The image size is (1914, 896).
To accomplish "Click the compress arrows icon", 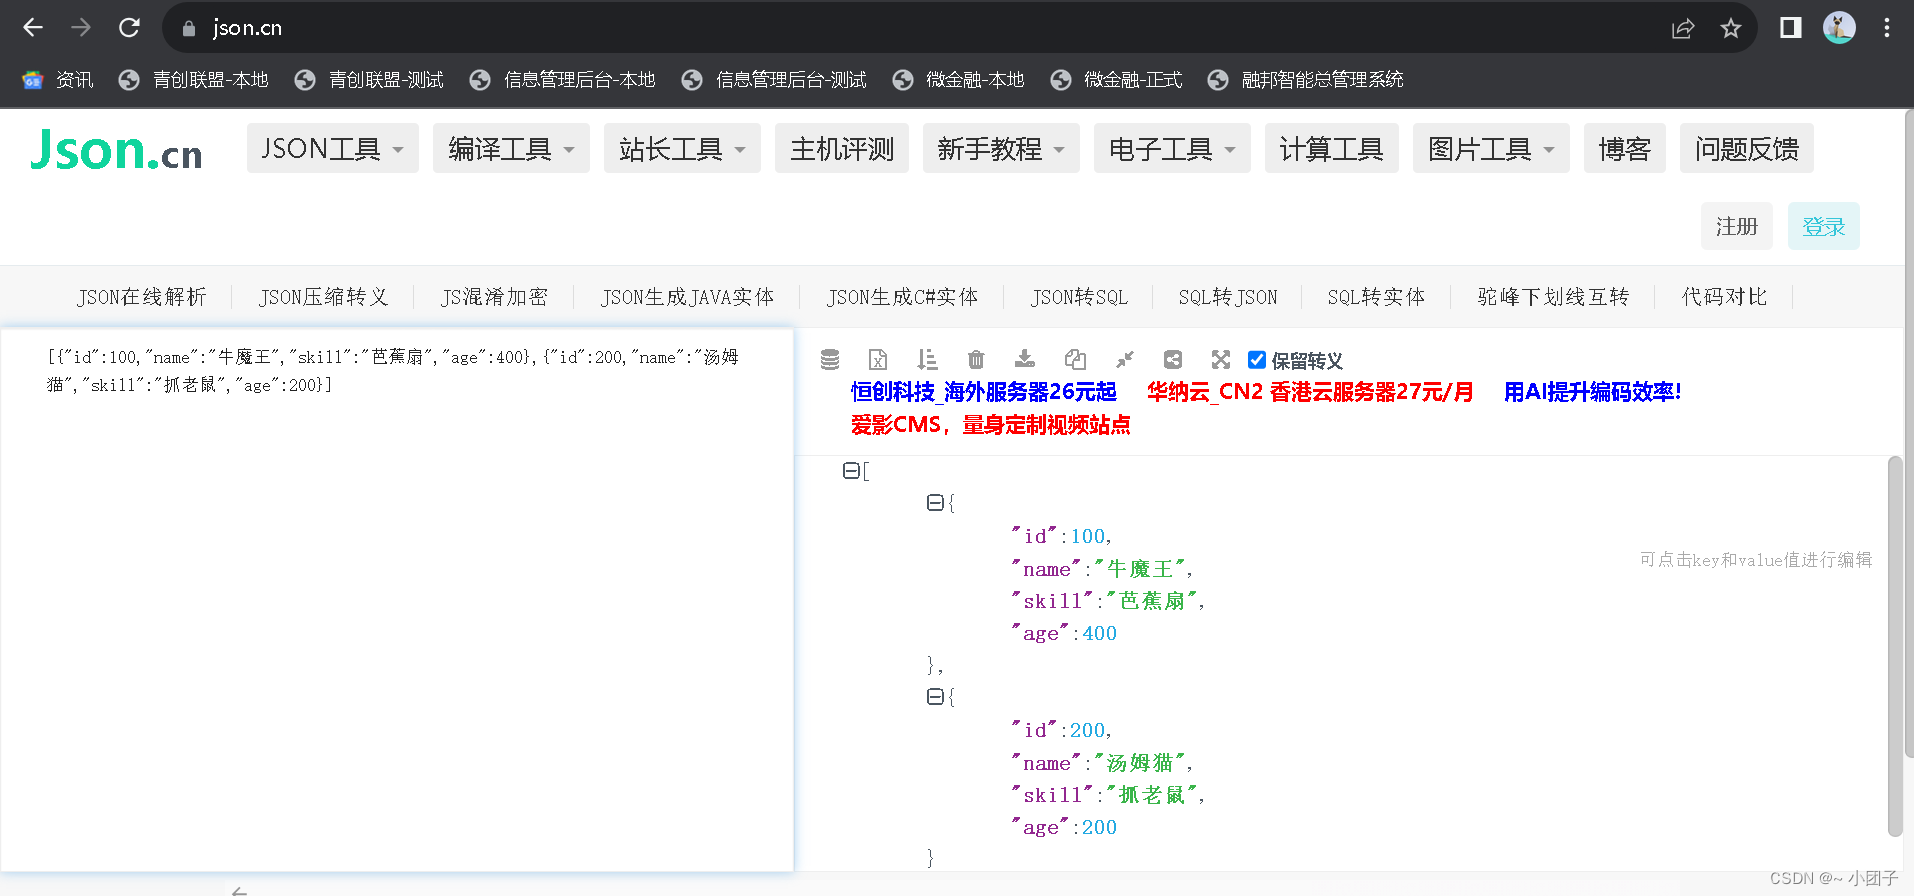I will pos(1125,359).
